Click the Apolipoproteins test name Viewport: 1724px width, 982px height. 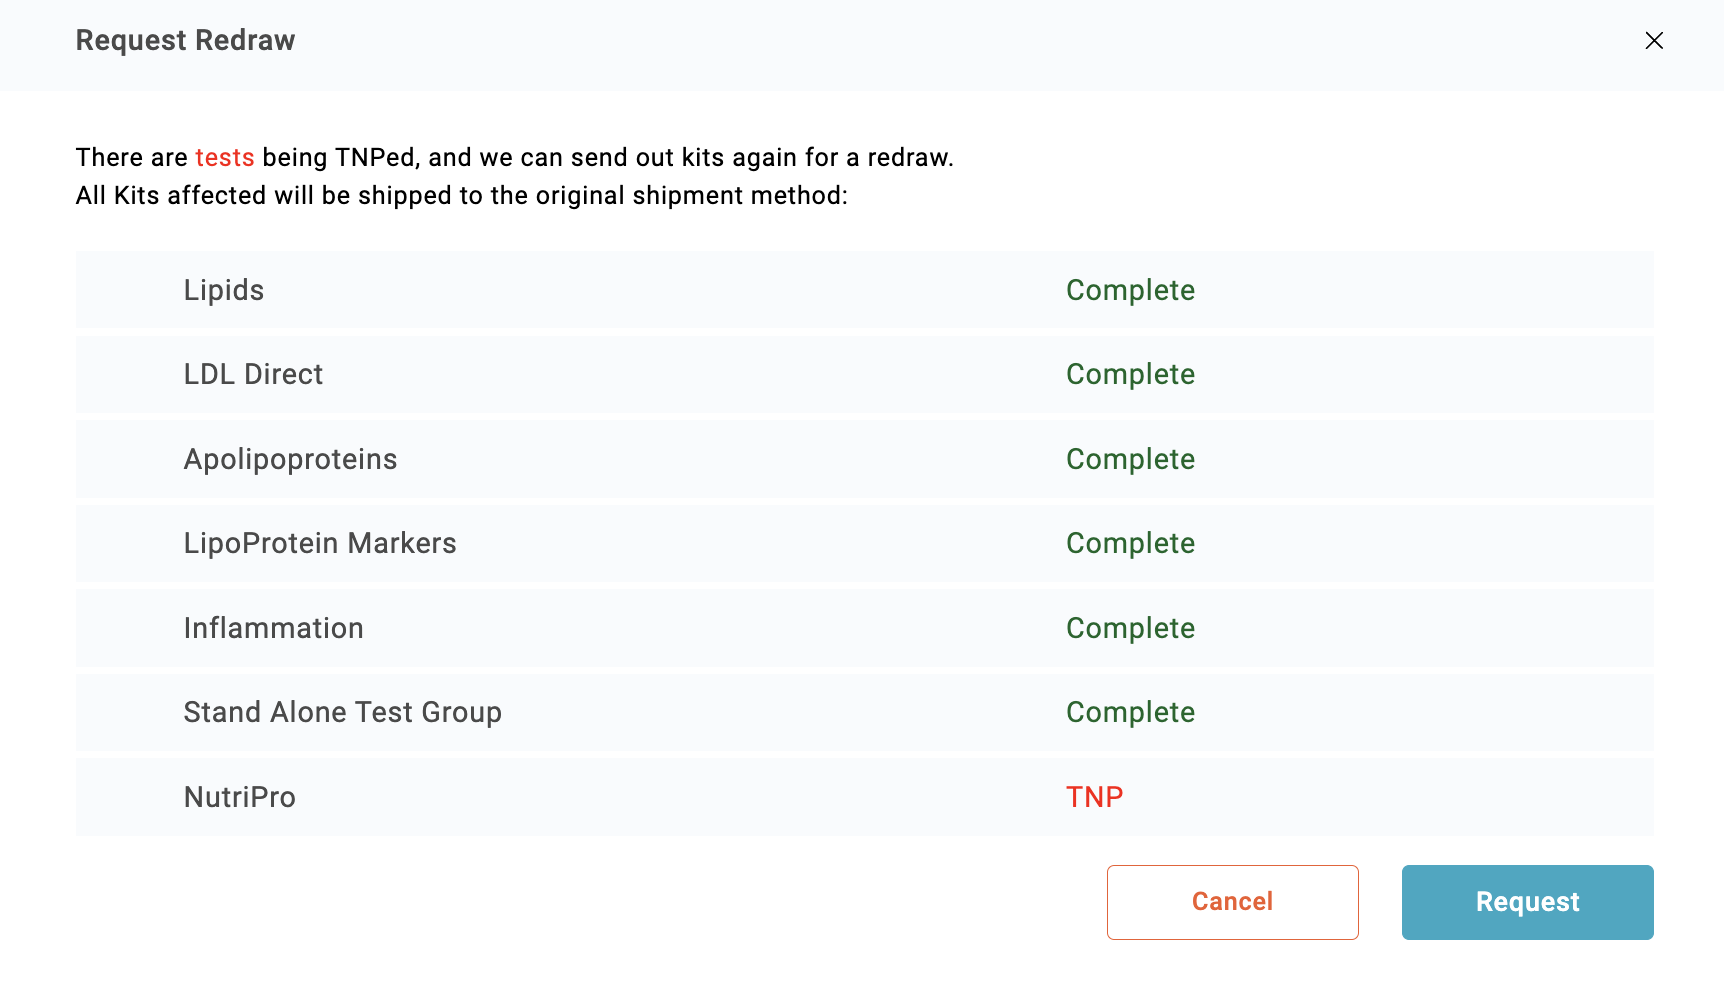pos(290,459)
